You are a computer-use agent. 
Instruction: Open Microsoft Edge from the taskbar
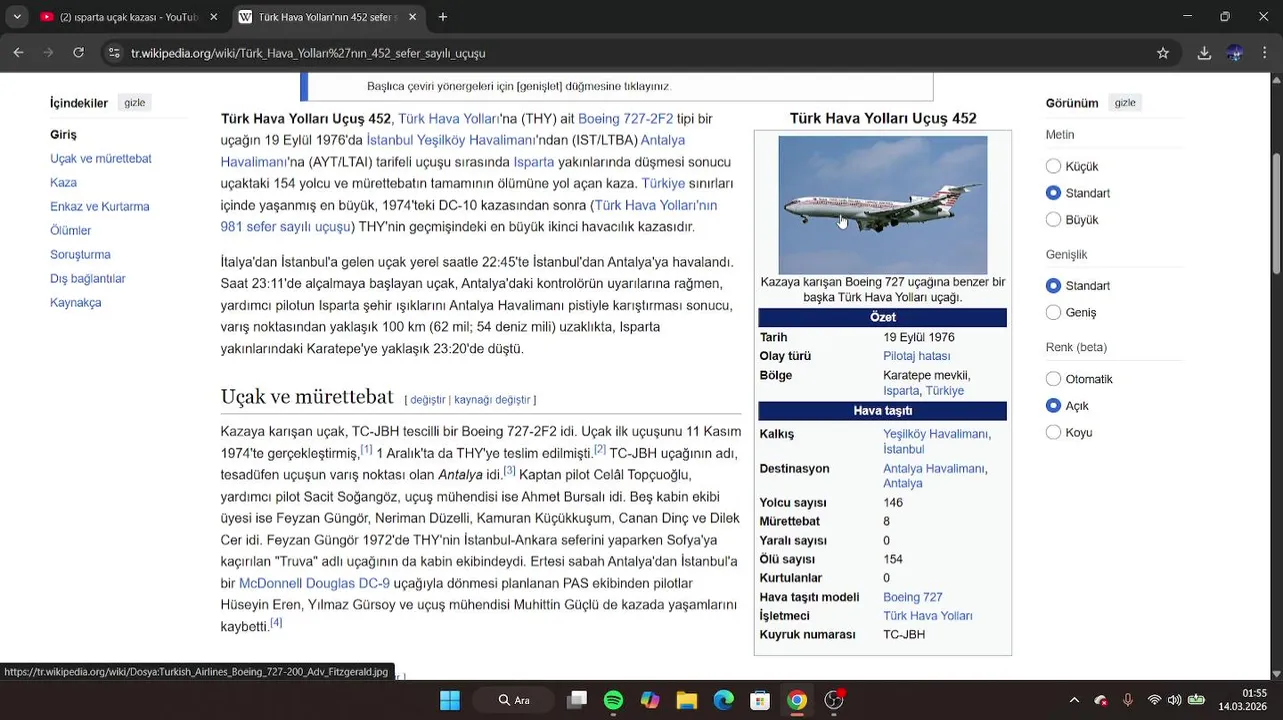(x=724, y=700)
